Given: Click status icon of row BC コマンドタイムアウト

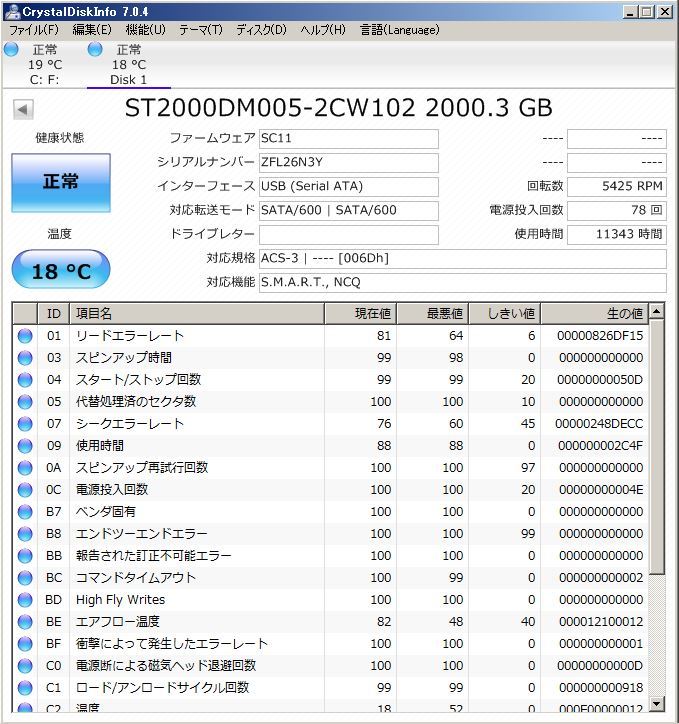Looking at the screenshot, I should [x=25, y=578].
